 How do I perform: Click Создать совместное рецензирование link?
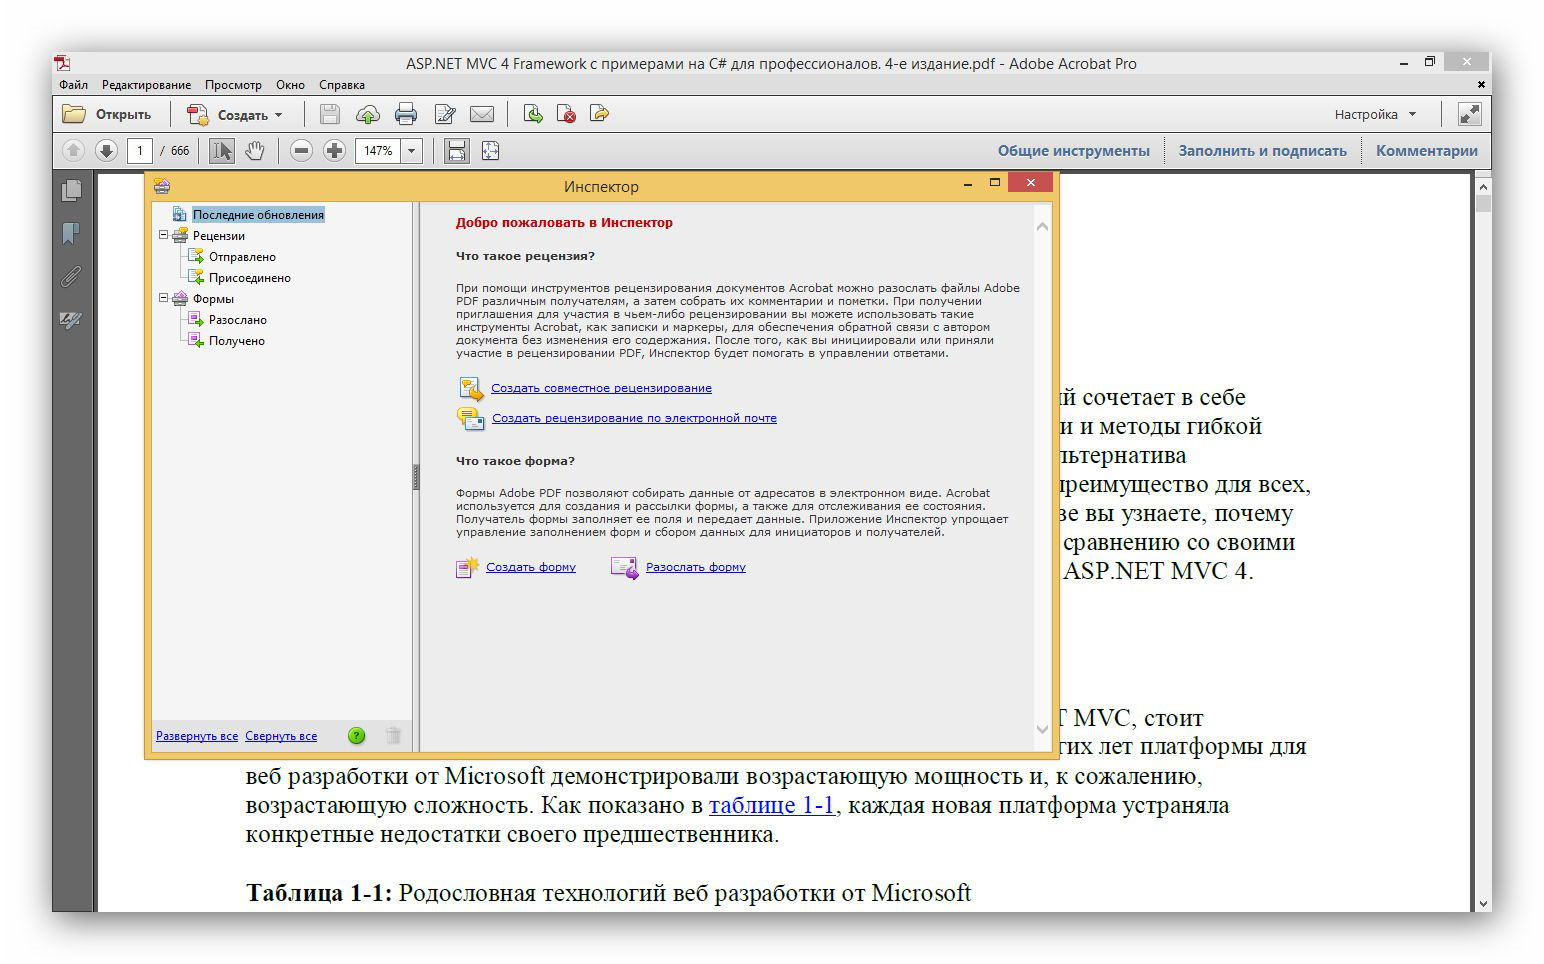pos(601,388)
